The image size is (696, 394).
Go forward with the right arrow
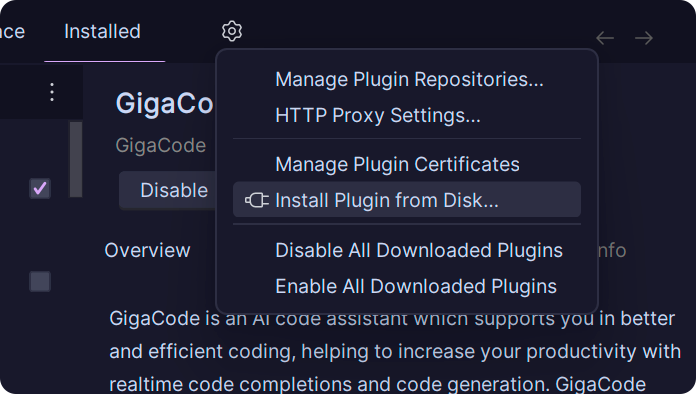coord(644,38)
